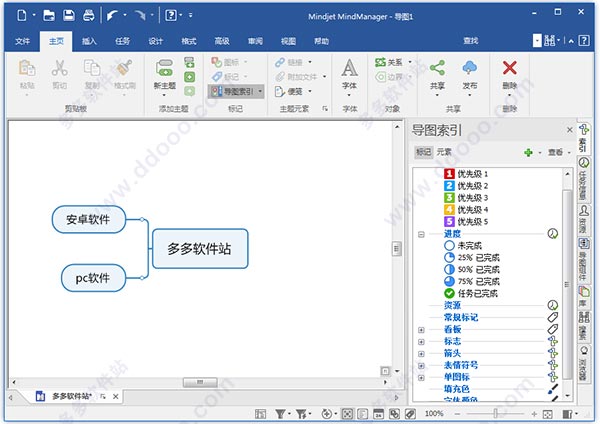600x424 pixels.
Task: Click the 多多软件站 central topic
Action: pyautogui.click(x=200, y=249)
